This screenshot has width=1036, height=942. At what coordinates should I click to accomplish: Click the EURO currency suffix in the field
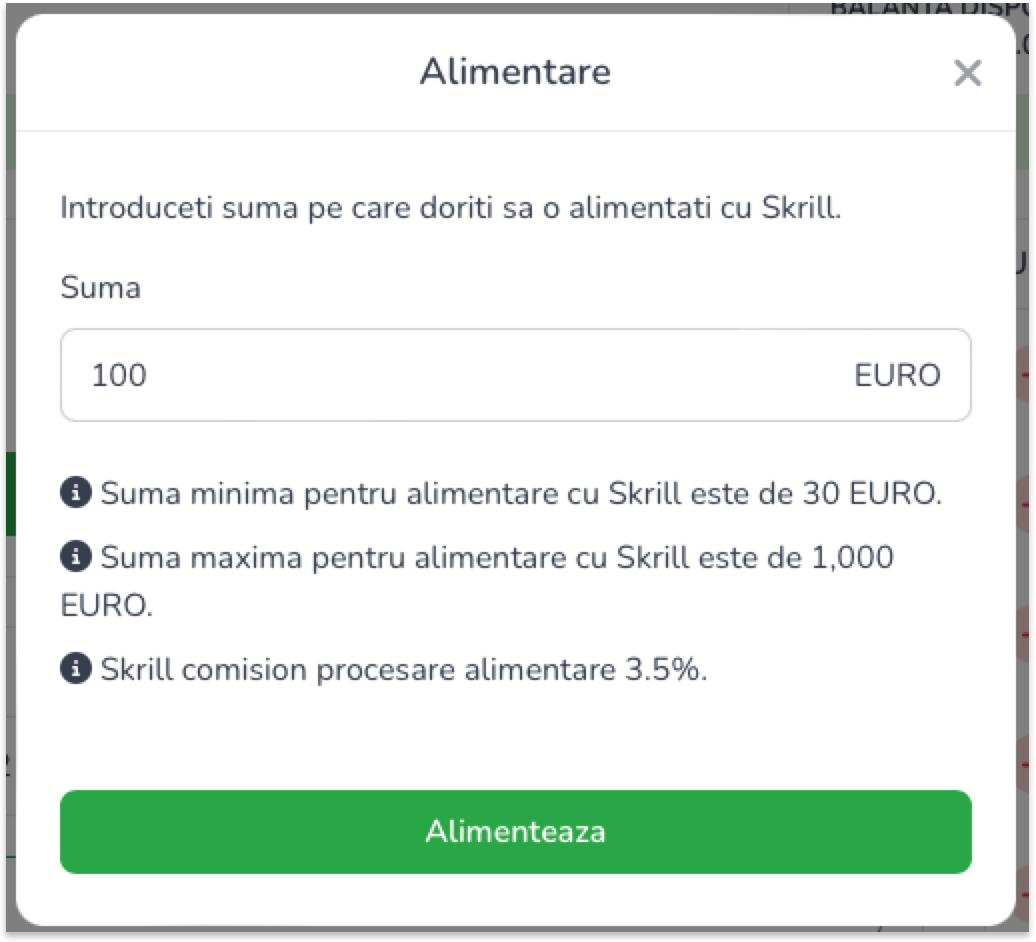[x=897, y=376]
